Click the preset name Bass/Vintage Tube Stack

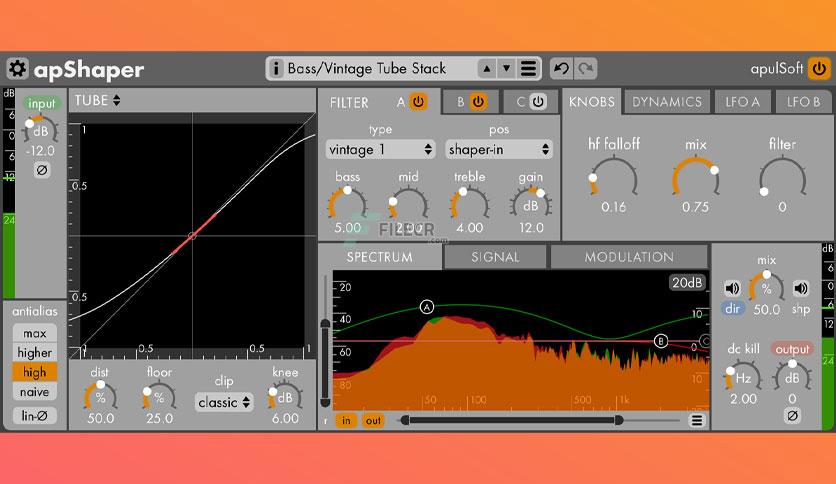[367, 68]
